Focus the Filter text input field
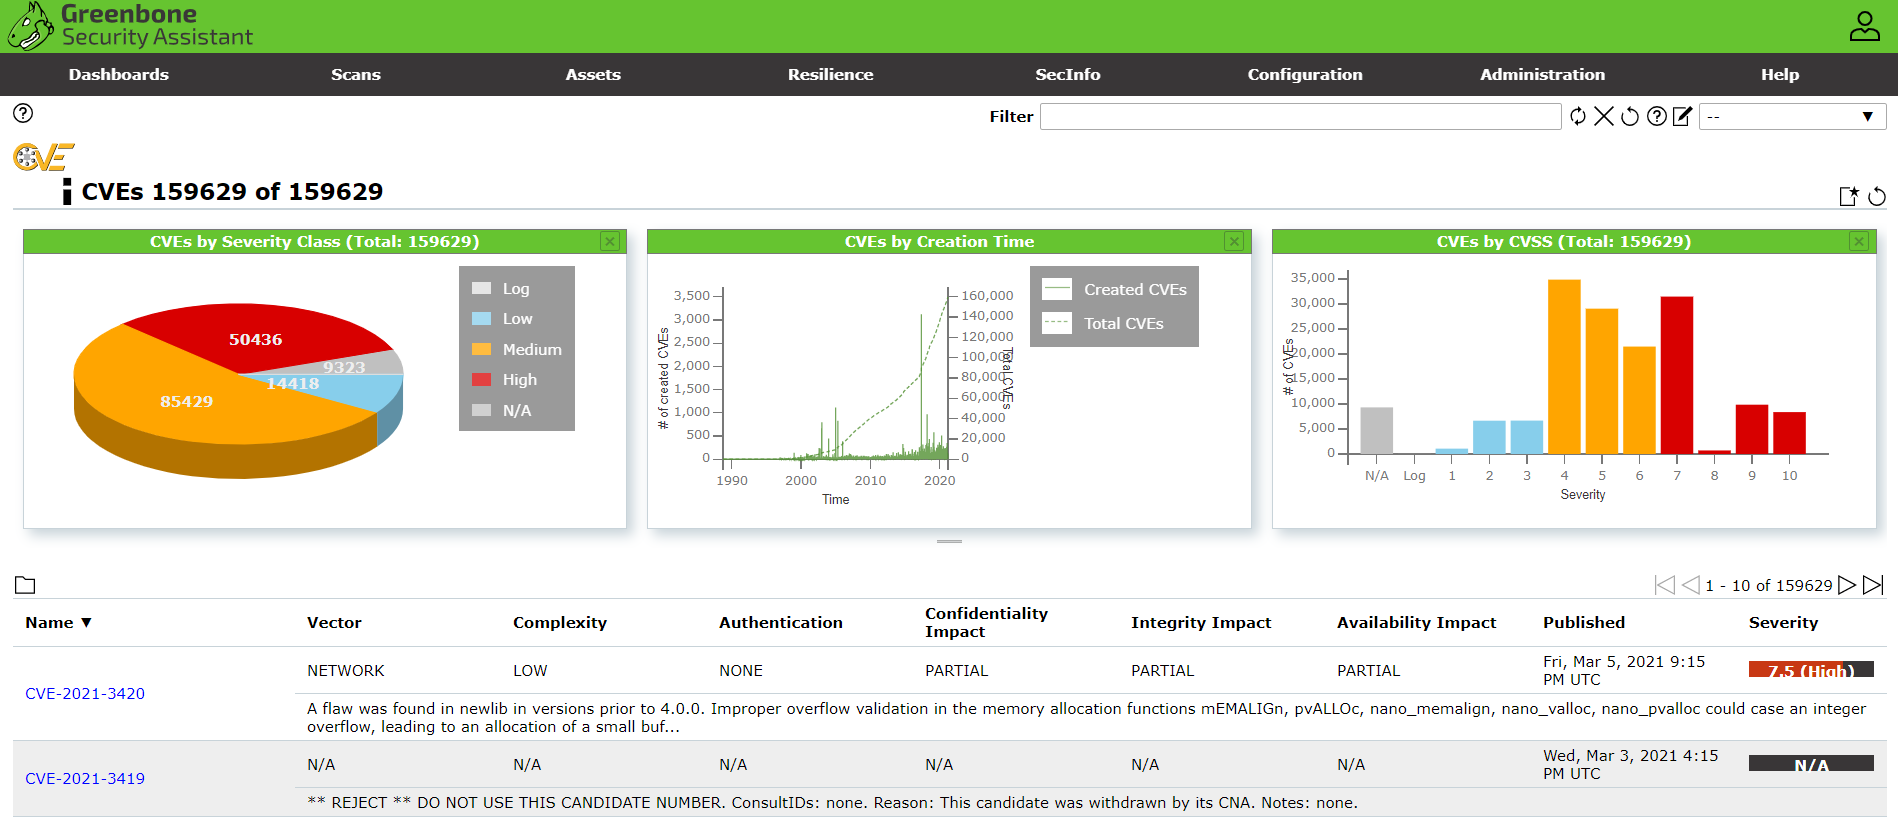Viewport: 1898px width, 825px height. point(1300,117)
